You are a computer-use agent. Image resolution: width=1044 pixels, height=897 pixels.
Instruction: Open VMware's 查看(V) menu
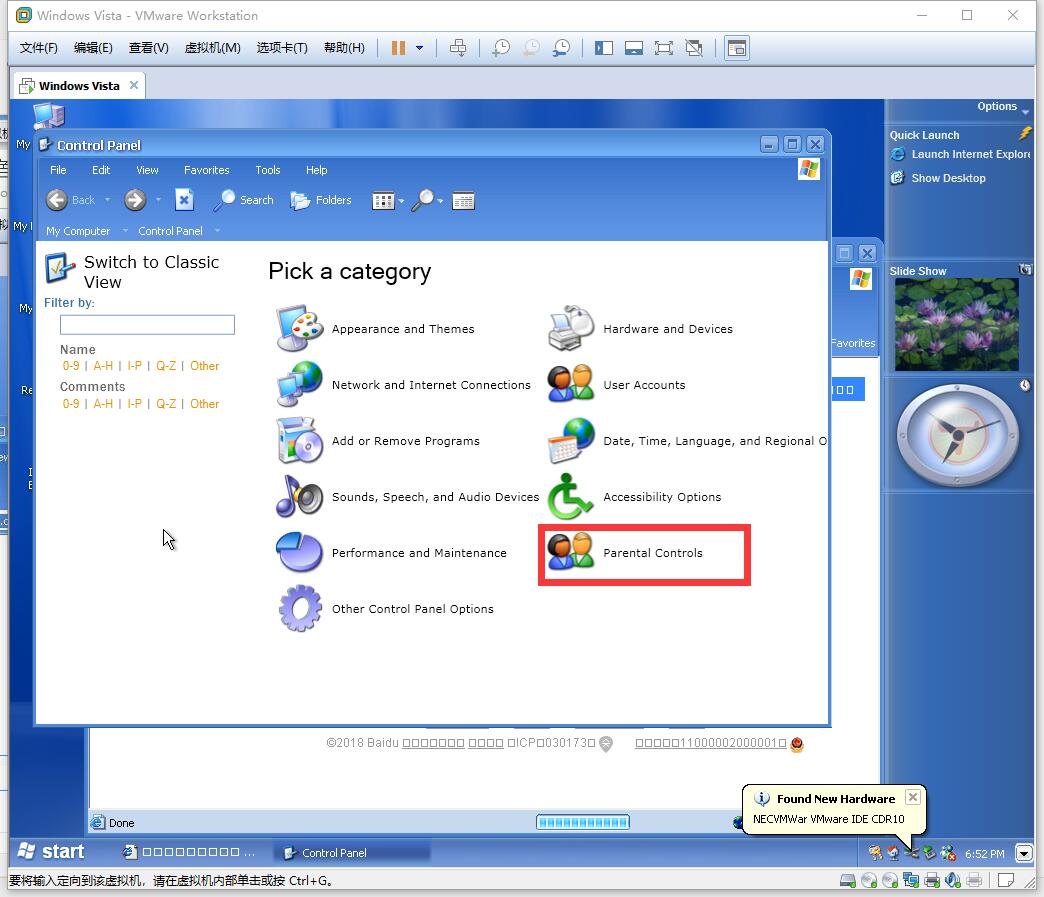148,48
